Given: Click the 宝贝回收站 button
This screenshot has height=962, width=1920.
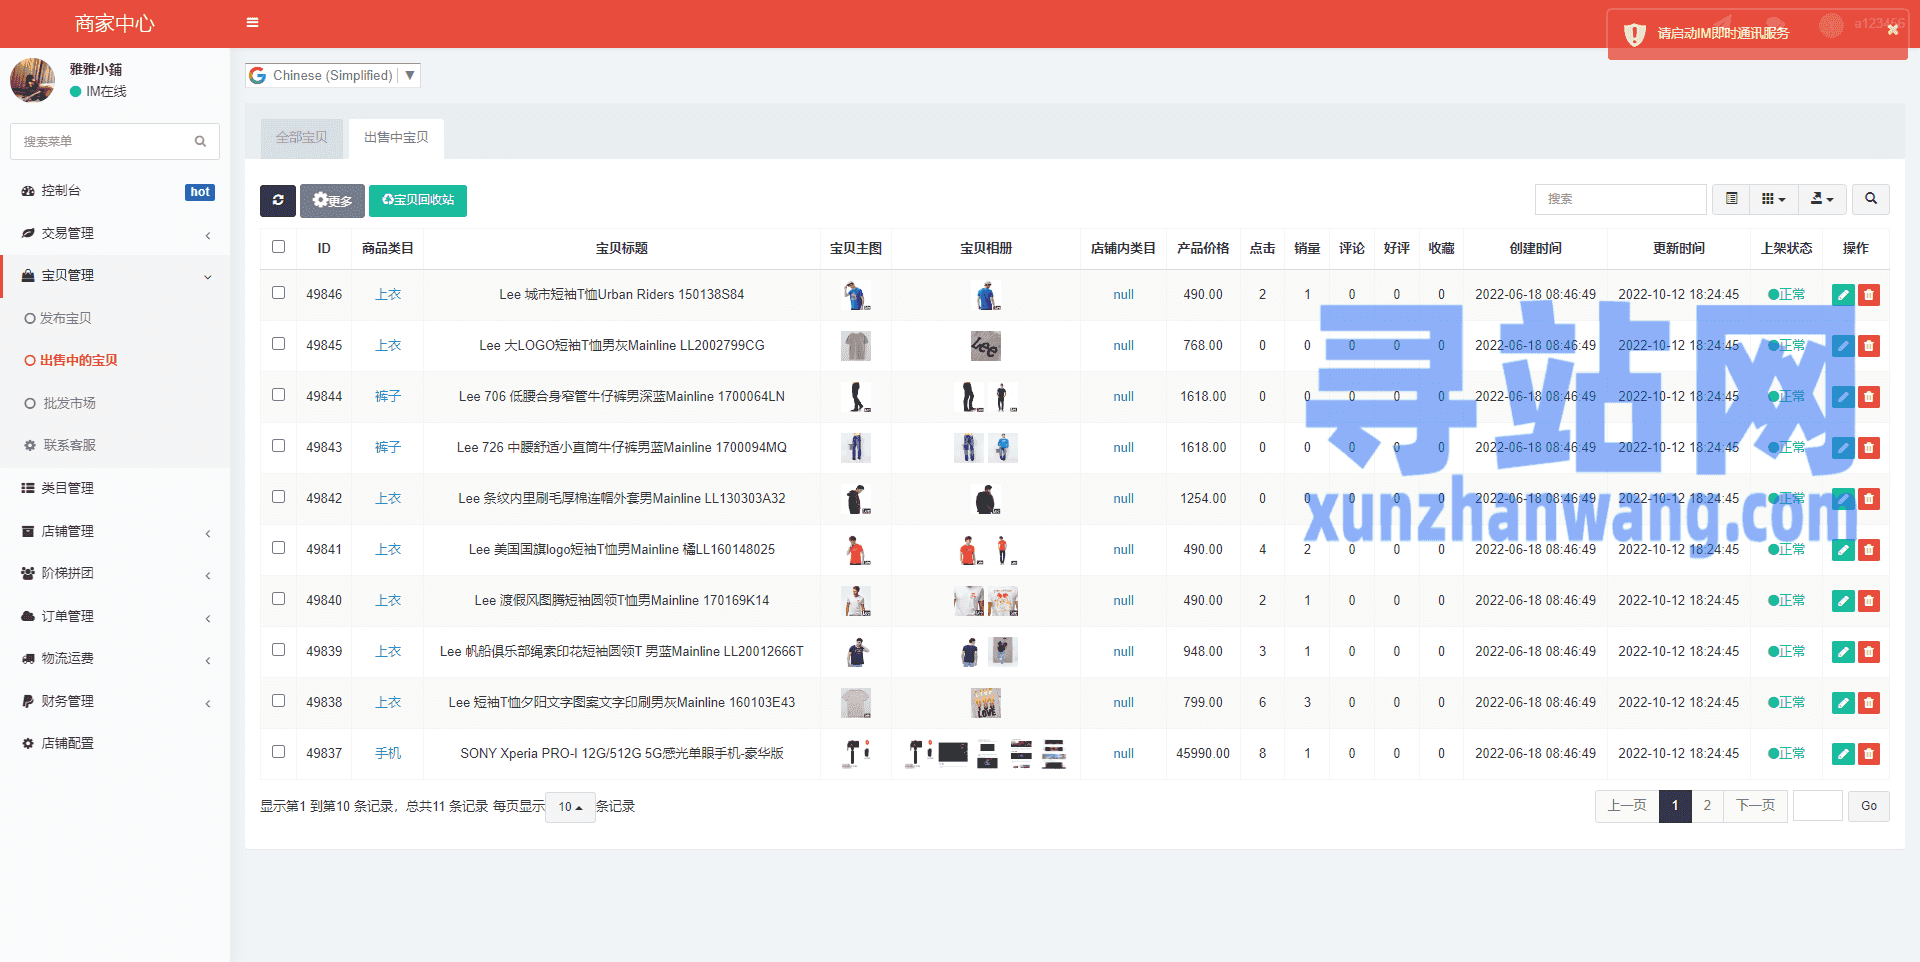Looking at the screenshot, I should point(418,200).
